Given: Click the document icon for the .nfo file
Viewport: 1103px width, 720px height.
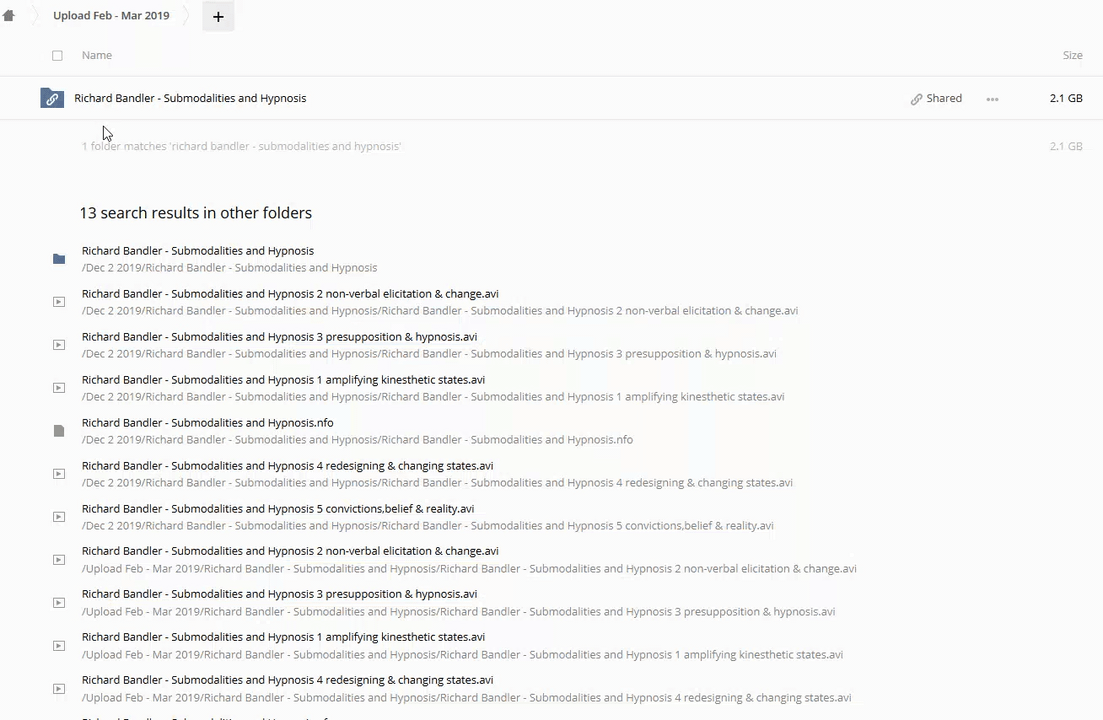Looking at the screenshot, I should (59, 431).
